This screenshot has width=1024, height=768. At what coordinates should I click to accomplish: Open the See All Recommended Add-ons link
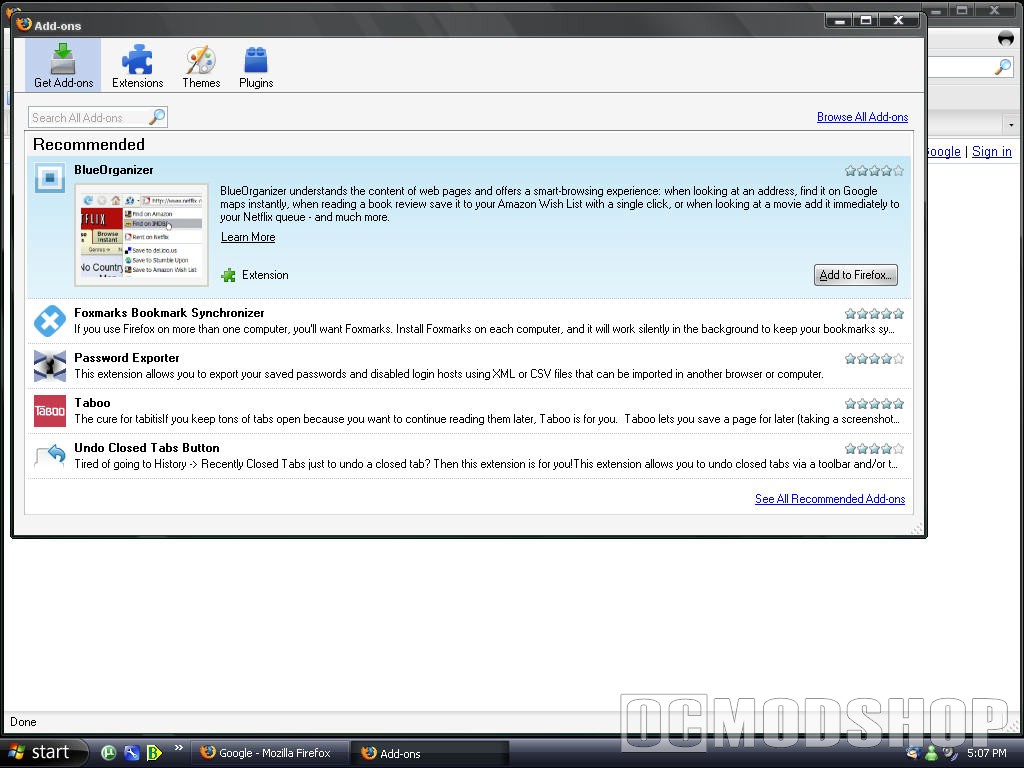[830, 499]
